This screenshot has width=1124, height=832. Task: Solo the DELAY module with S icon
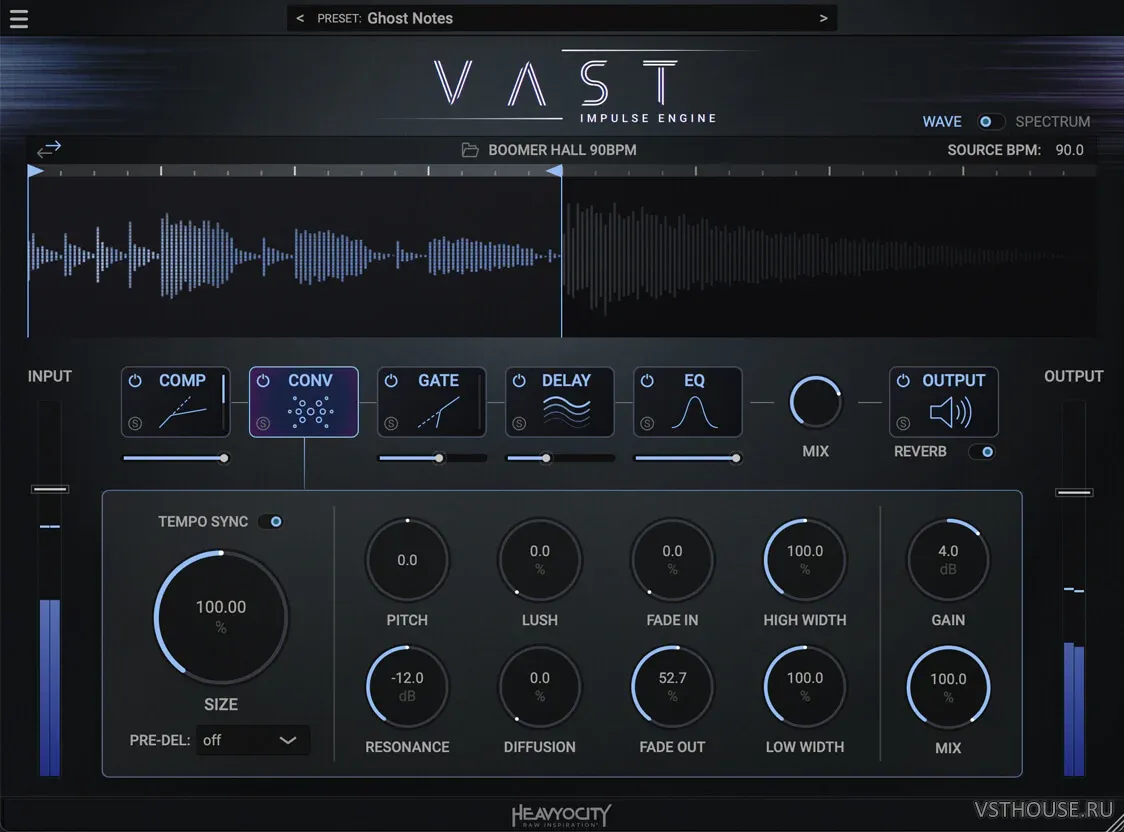click(519, 423)
